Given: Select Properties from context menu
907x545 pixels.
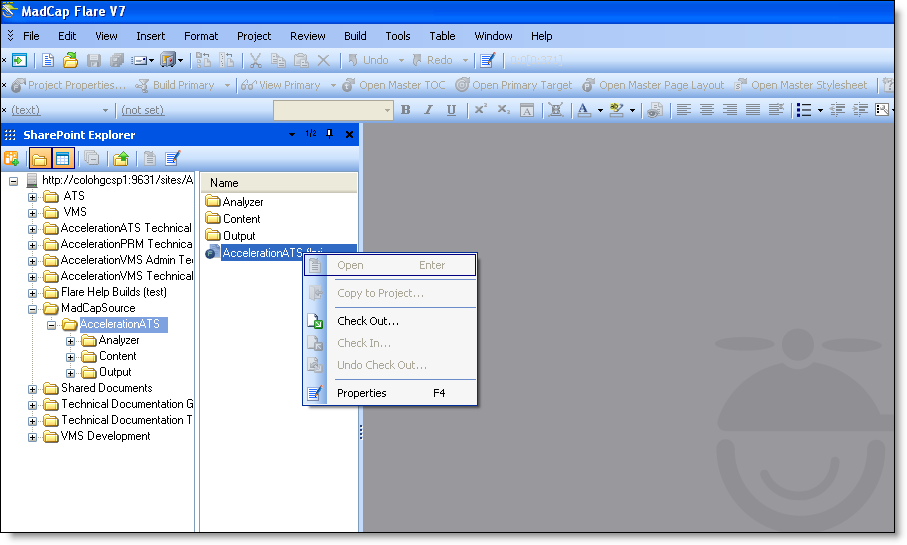Looking at the screenshot, I should tap(390, 393).
